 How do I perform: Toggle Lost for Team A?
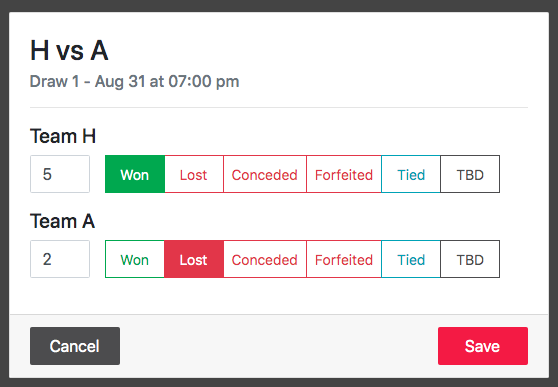tap(194, 259)
